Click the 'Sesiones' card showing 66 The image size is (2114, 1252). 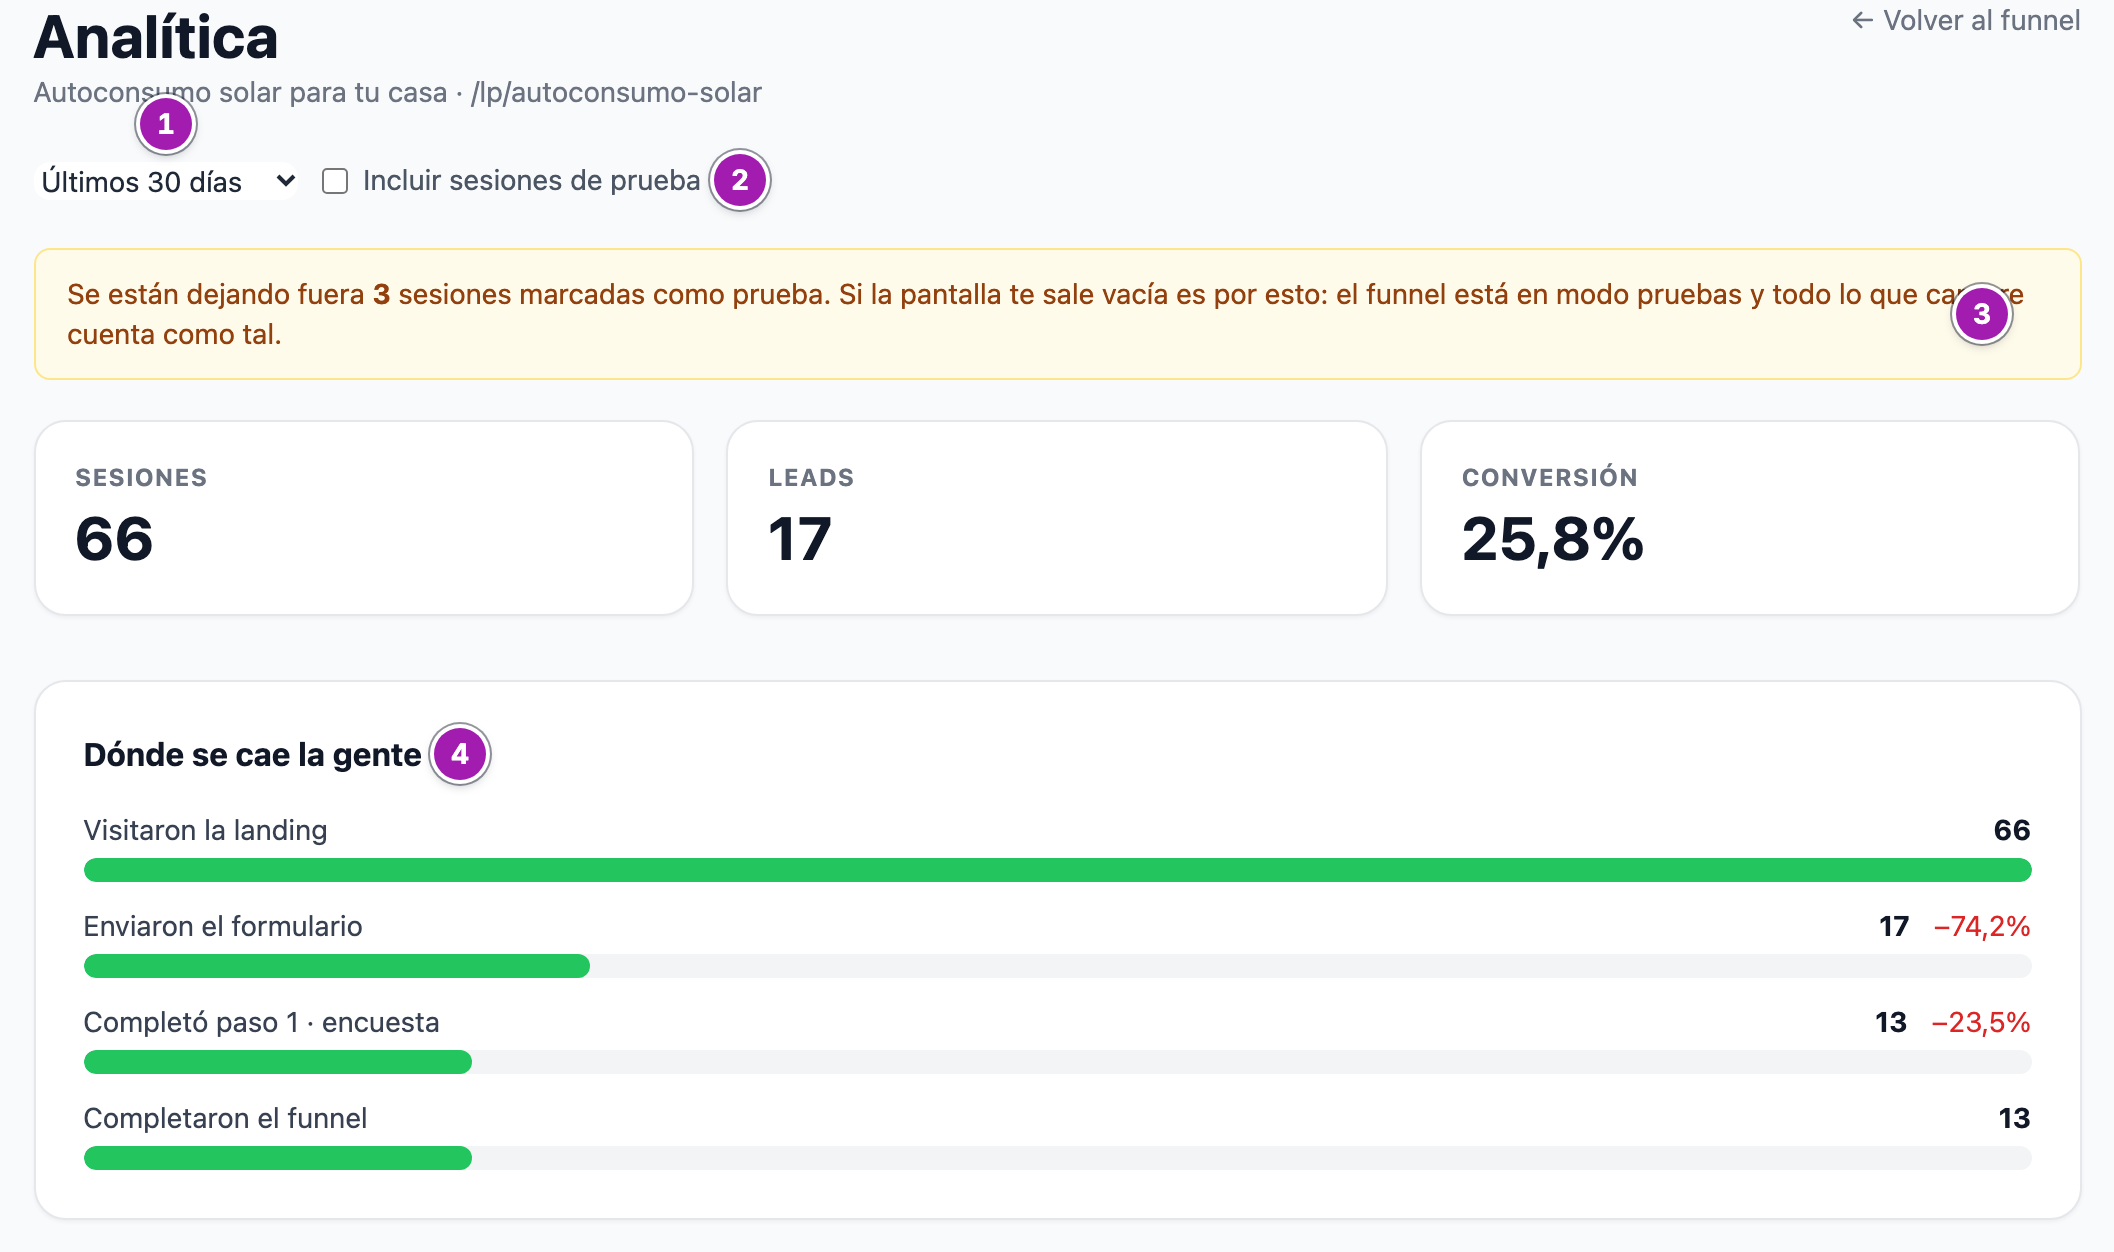(364, 518)
